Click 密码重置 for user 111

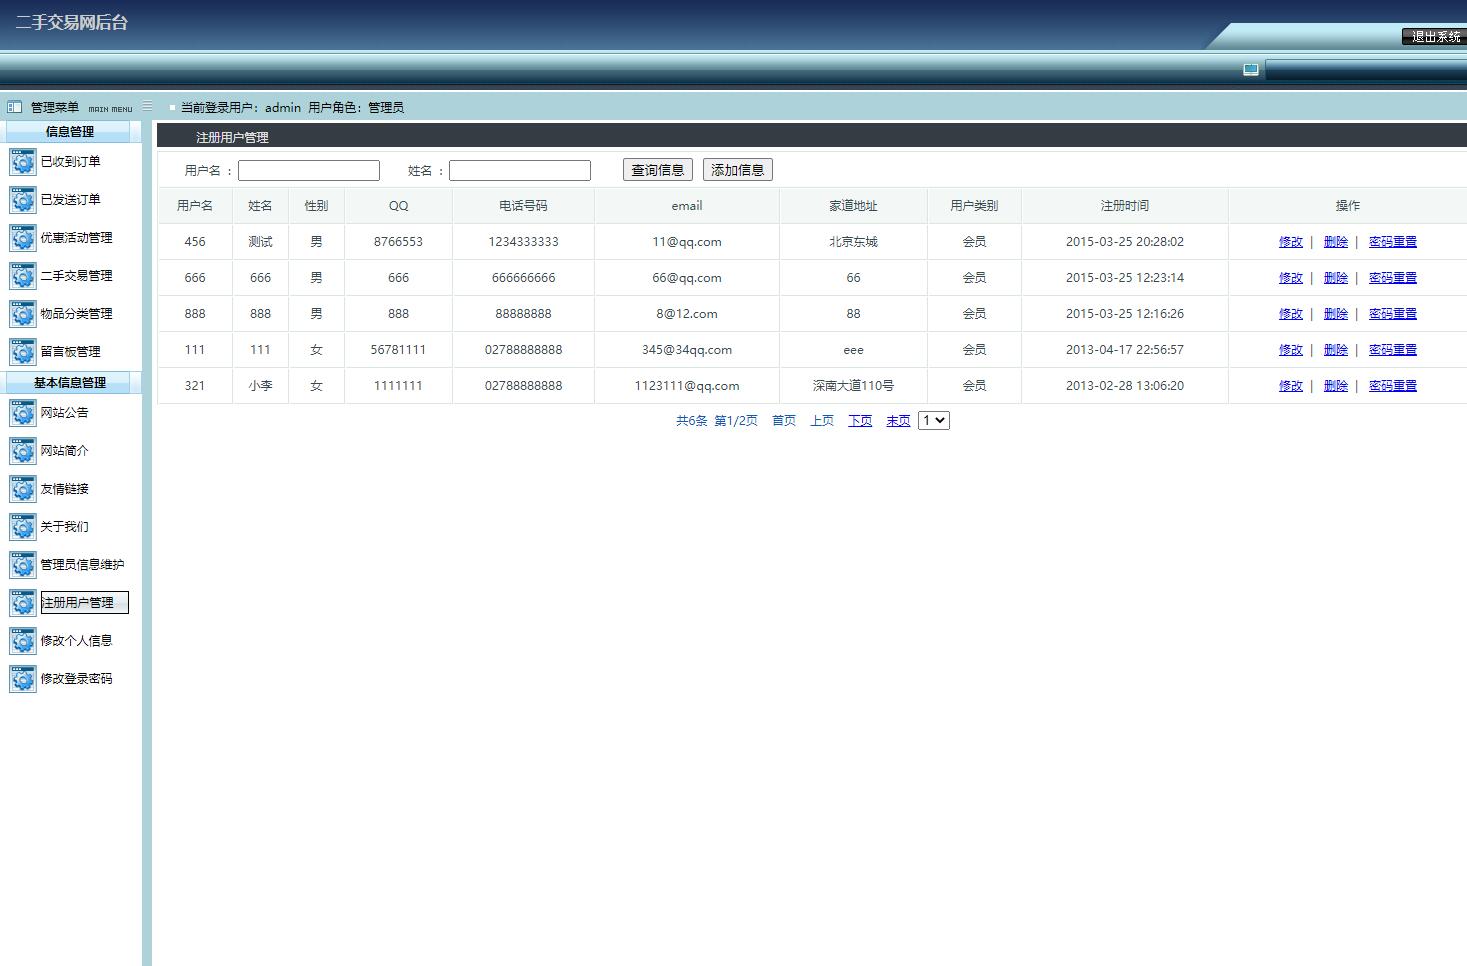pyautogui.click(x=1393, y=350)
